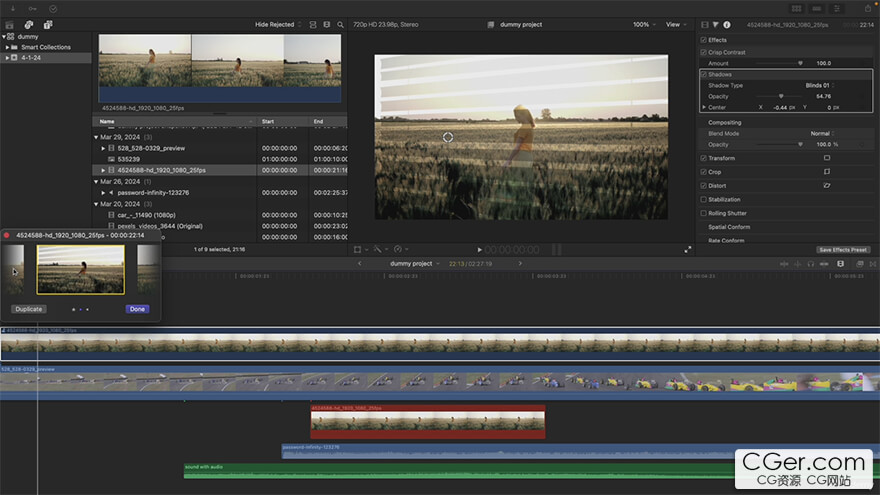Enable Crop onscreen controls icon
This screenshot has height=495, width=880.
827,172
